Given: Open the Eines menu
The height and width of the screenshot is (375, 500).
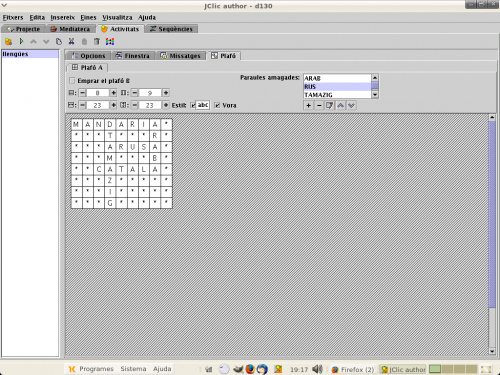Looking at the screenshot, I should (88, 17).
